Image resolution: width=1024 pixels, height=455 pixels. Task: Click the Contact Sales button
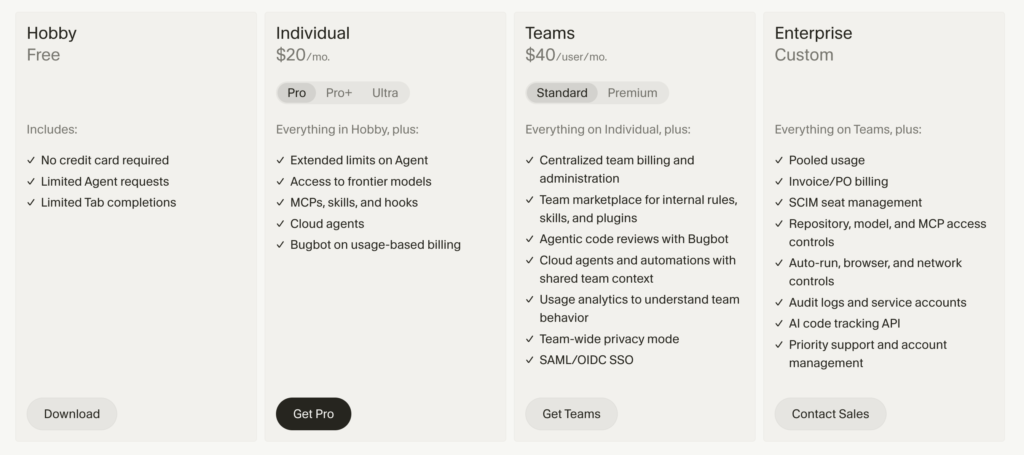pyautogui.click(x=830, y=414)
